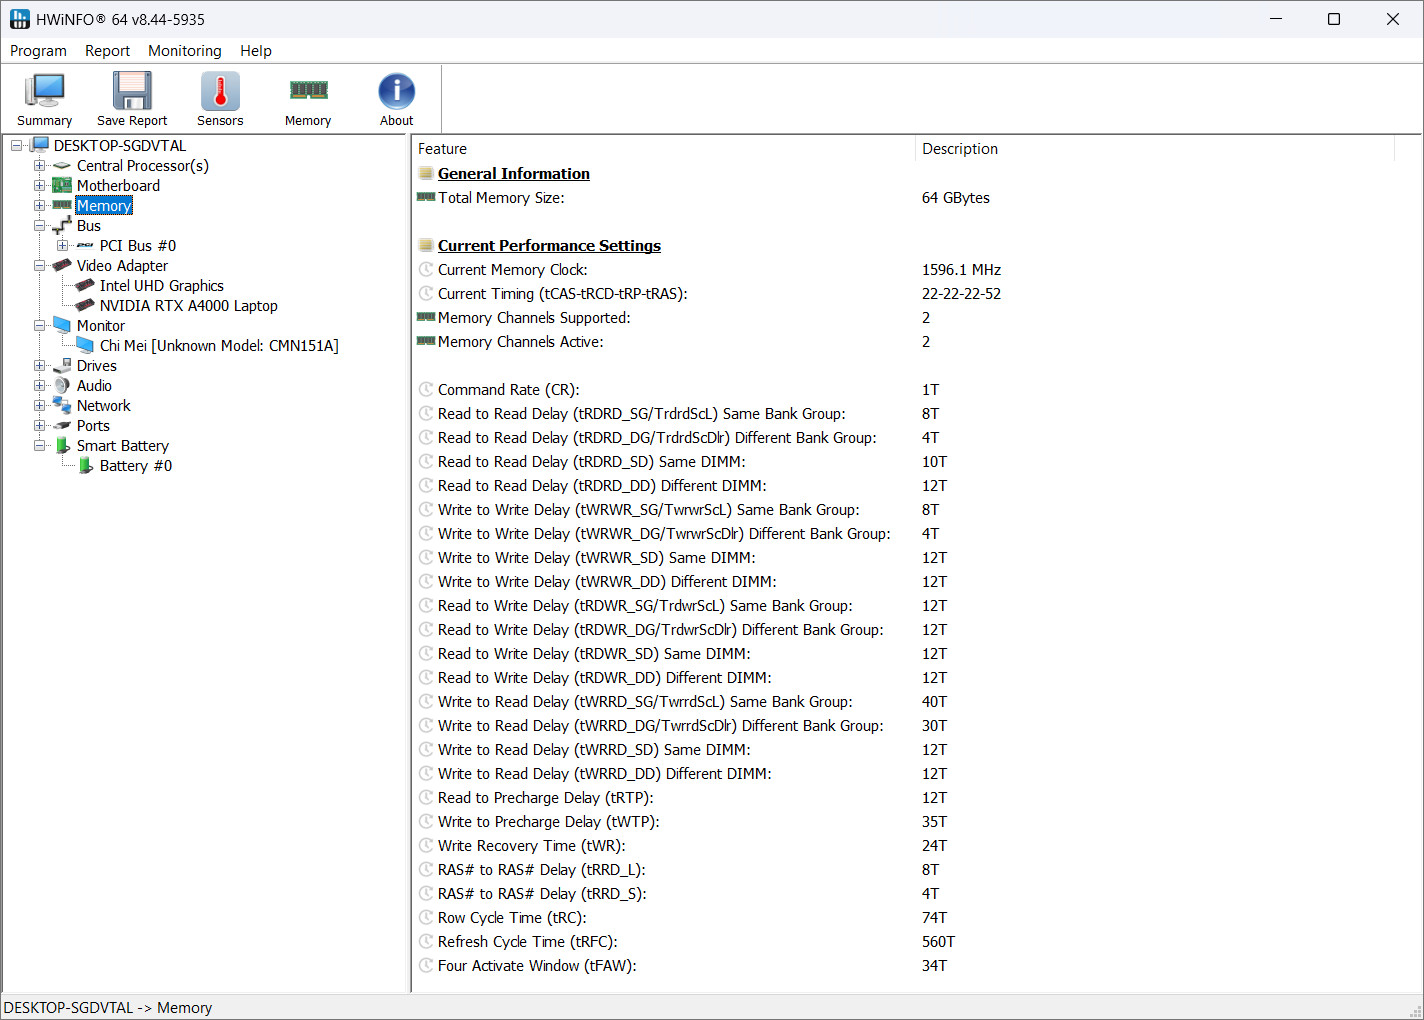
Task: Click the 64 GBytes value
Action: [x=956, y=198]
